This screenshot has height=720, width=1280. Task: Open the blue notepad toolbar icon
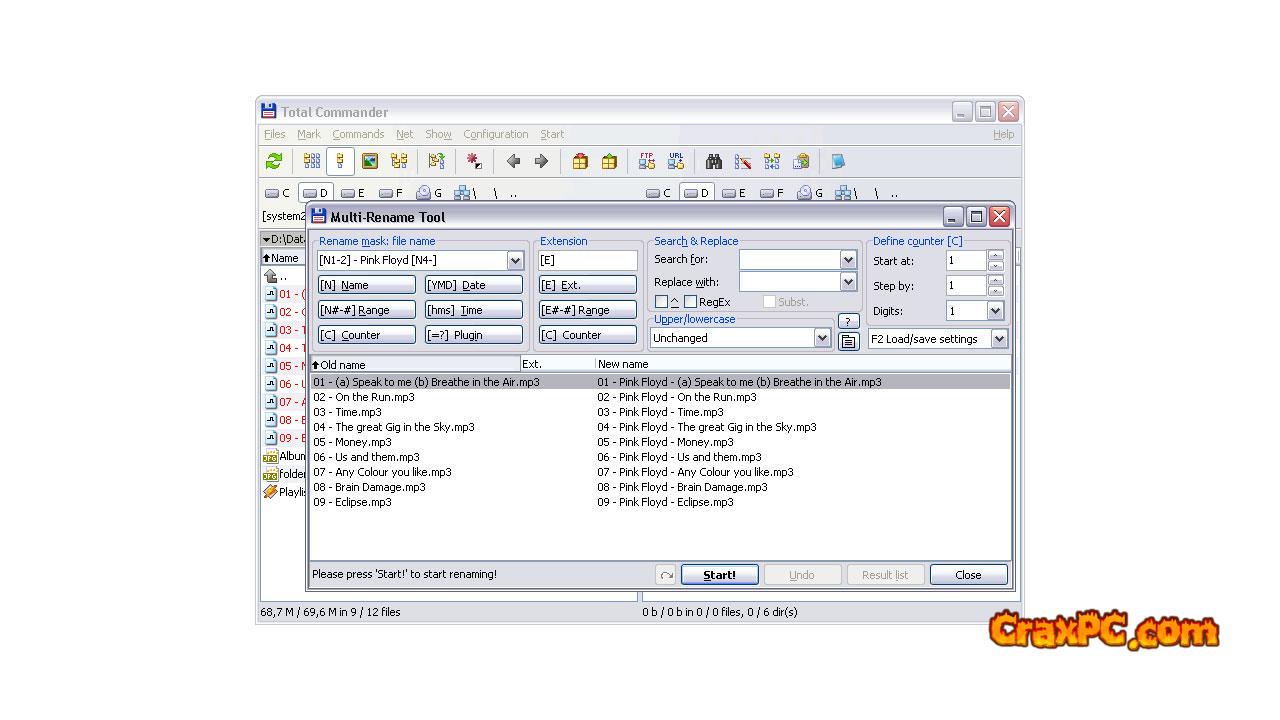point(838,161)
